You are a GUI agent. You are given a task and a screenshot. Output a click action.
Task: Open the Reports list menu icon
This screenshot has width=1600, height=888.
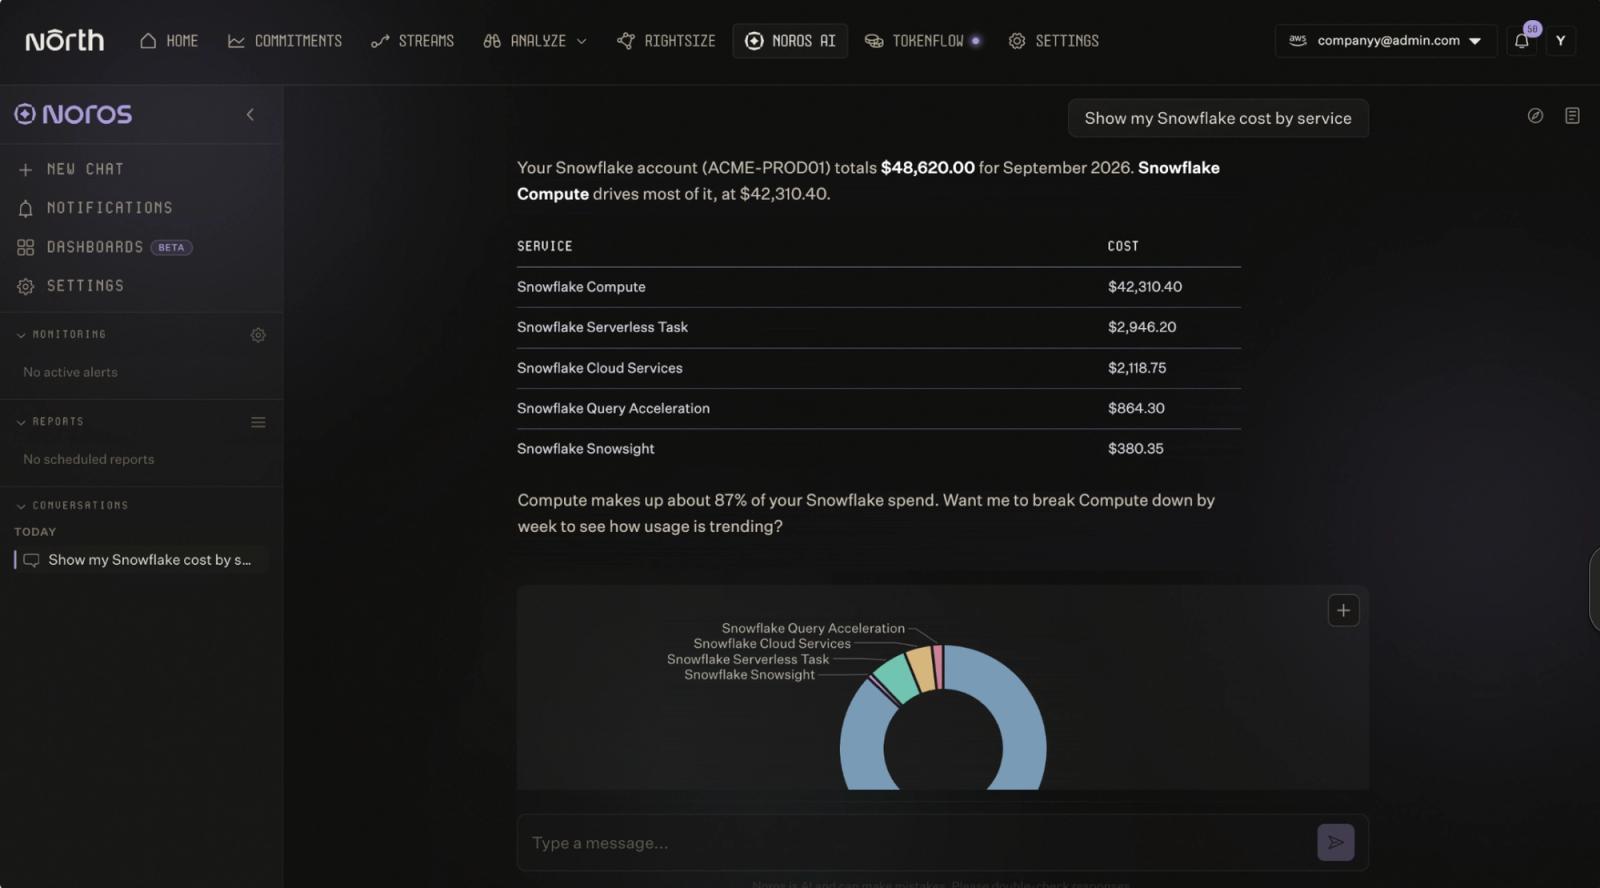click(258, 422)
